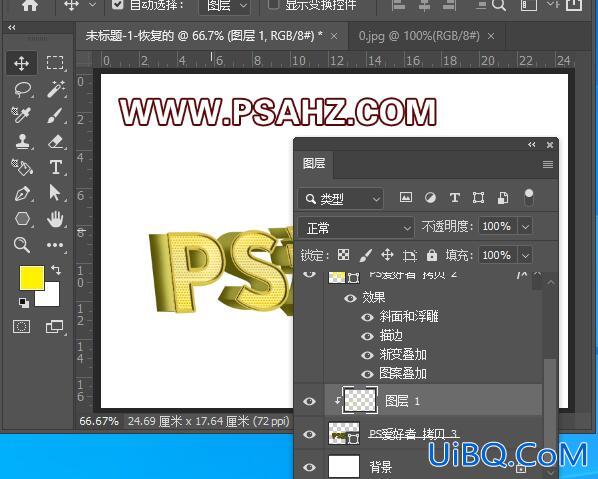The width and height of the screenshot is (598, 479).
Task: Open the fill (填充) slider dropdown
Action: 525,255
